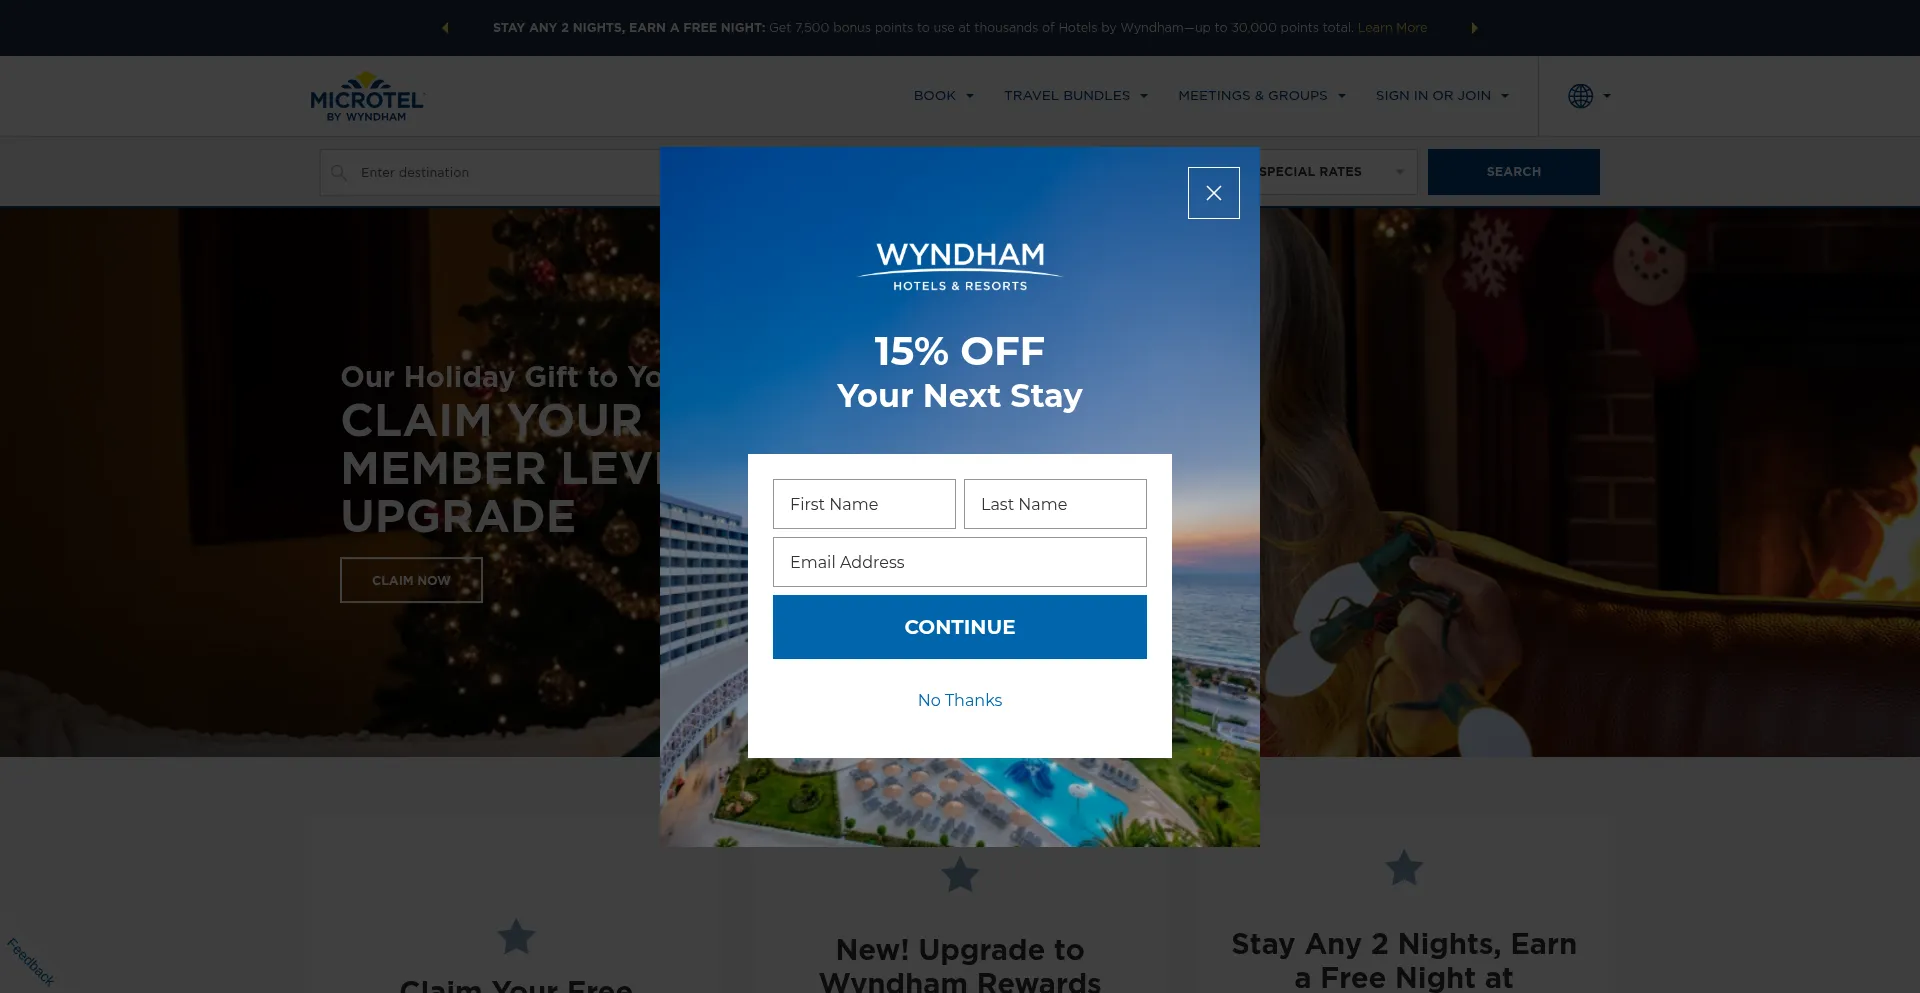
Task: Click the destination search magnifier icon
Action: tap(339, 173)
